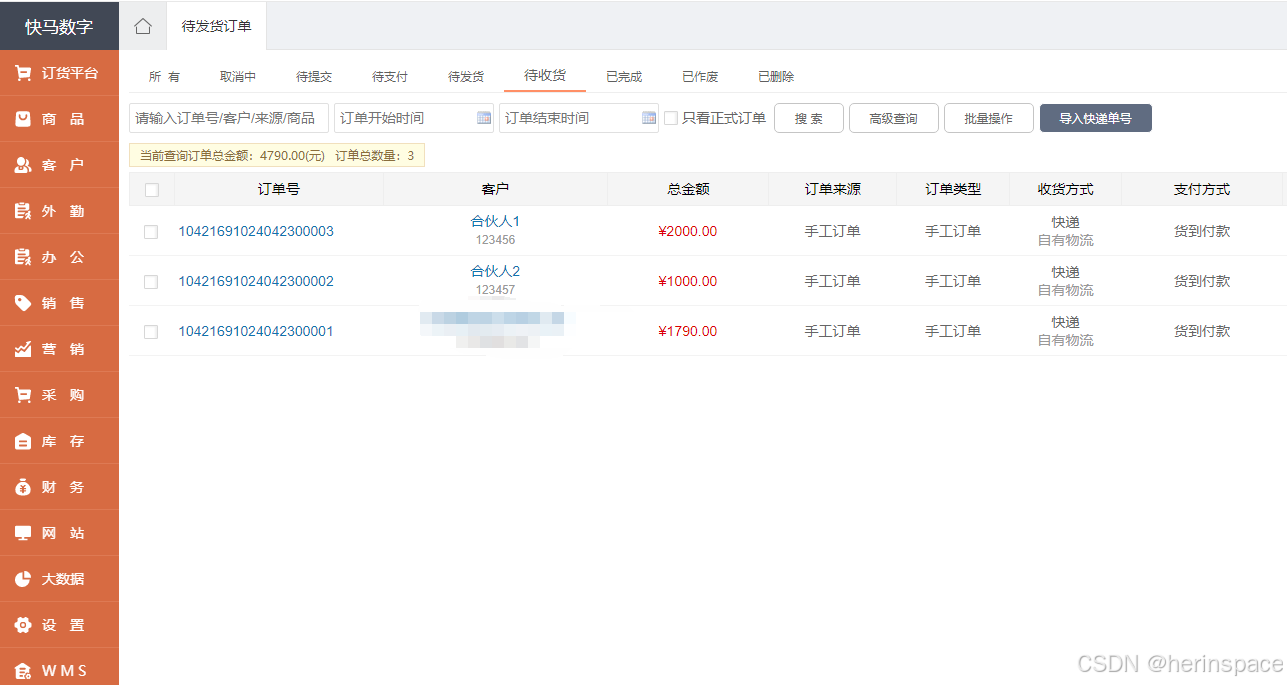The height and width of the screenshot is (685, 1287).
Task: Open calendar picker for 订单开始时间
Action: pyautogui.click(x=484, y=118)
